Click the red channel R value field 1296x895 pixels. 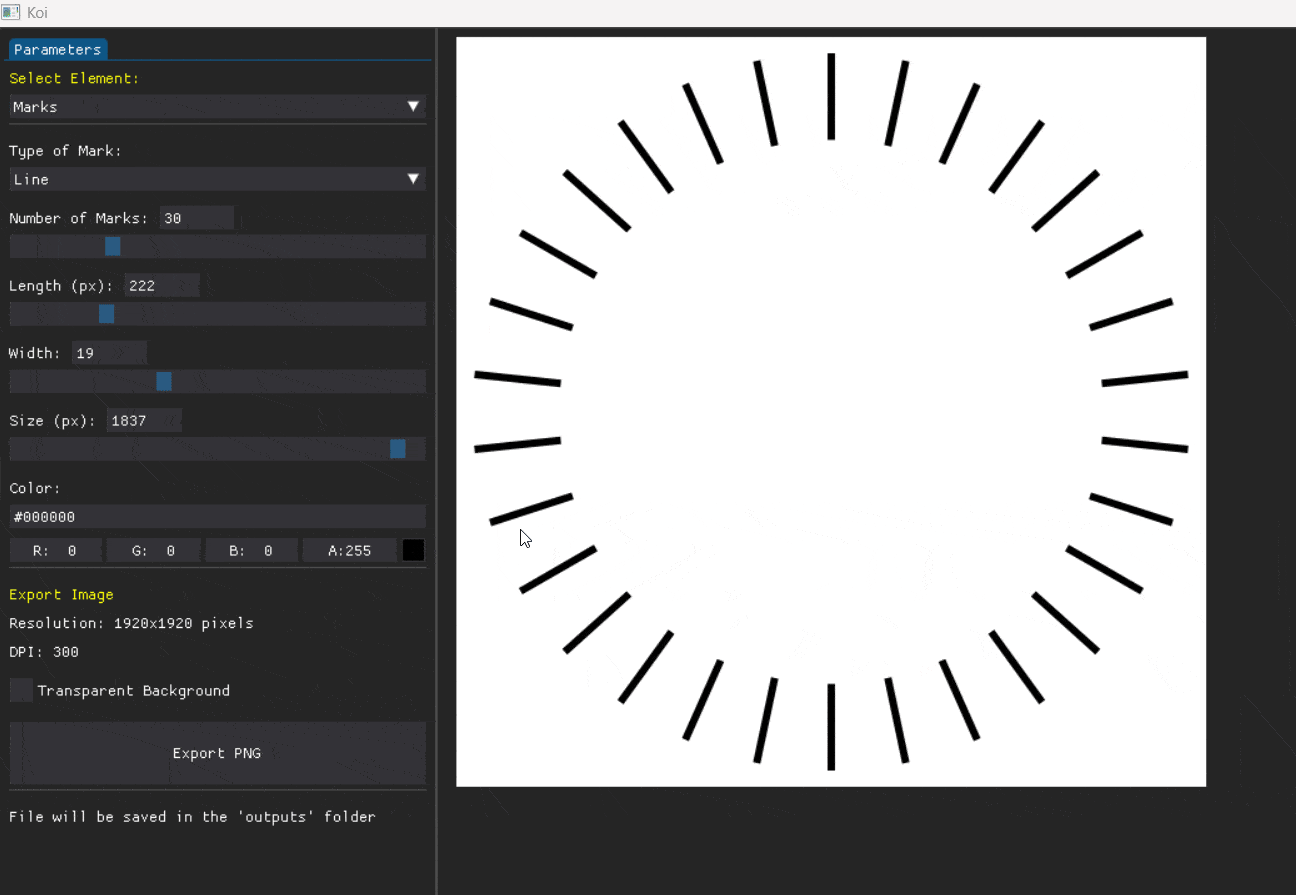(x=55, y=551)
